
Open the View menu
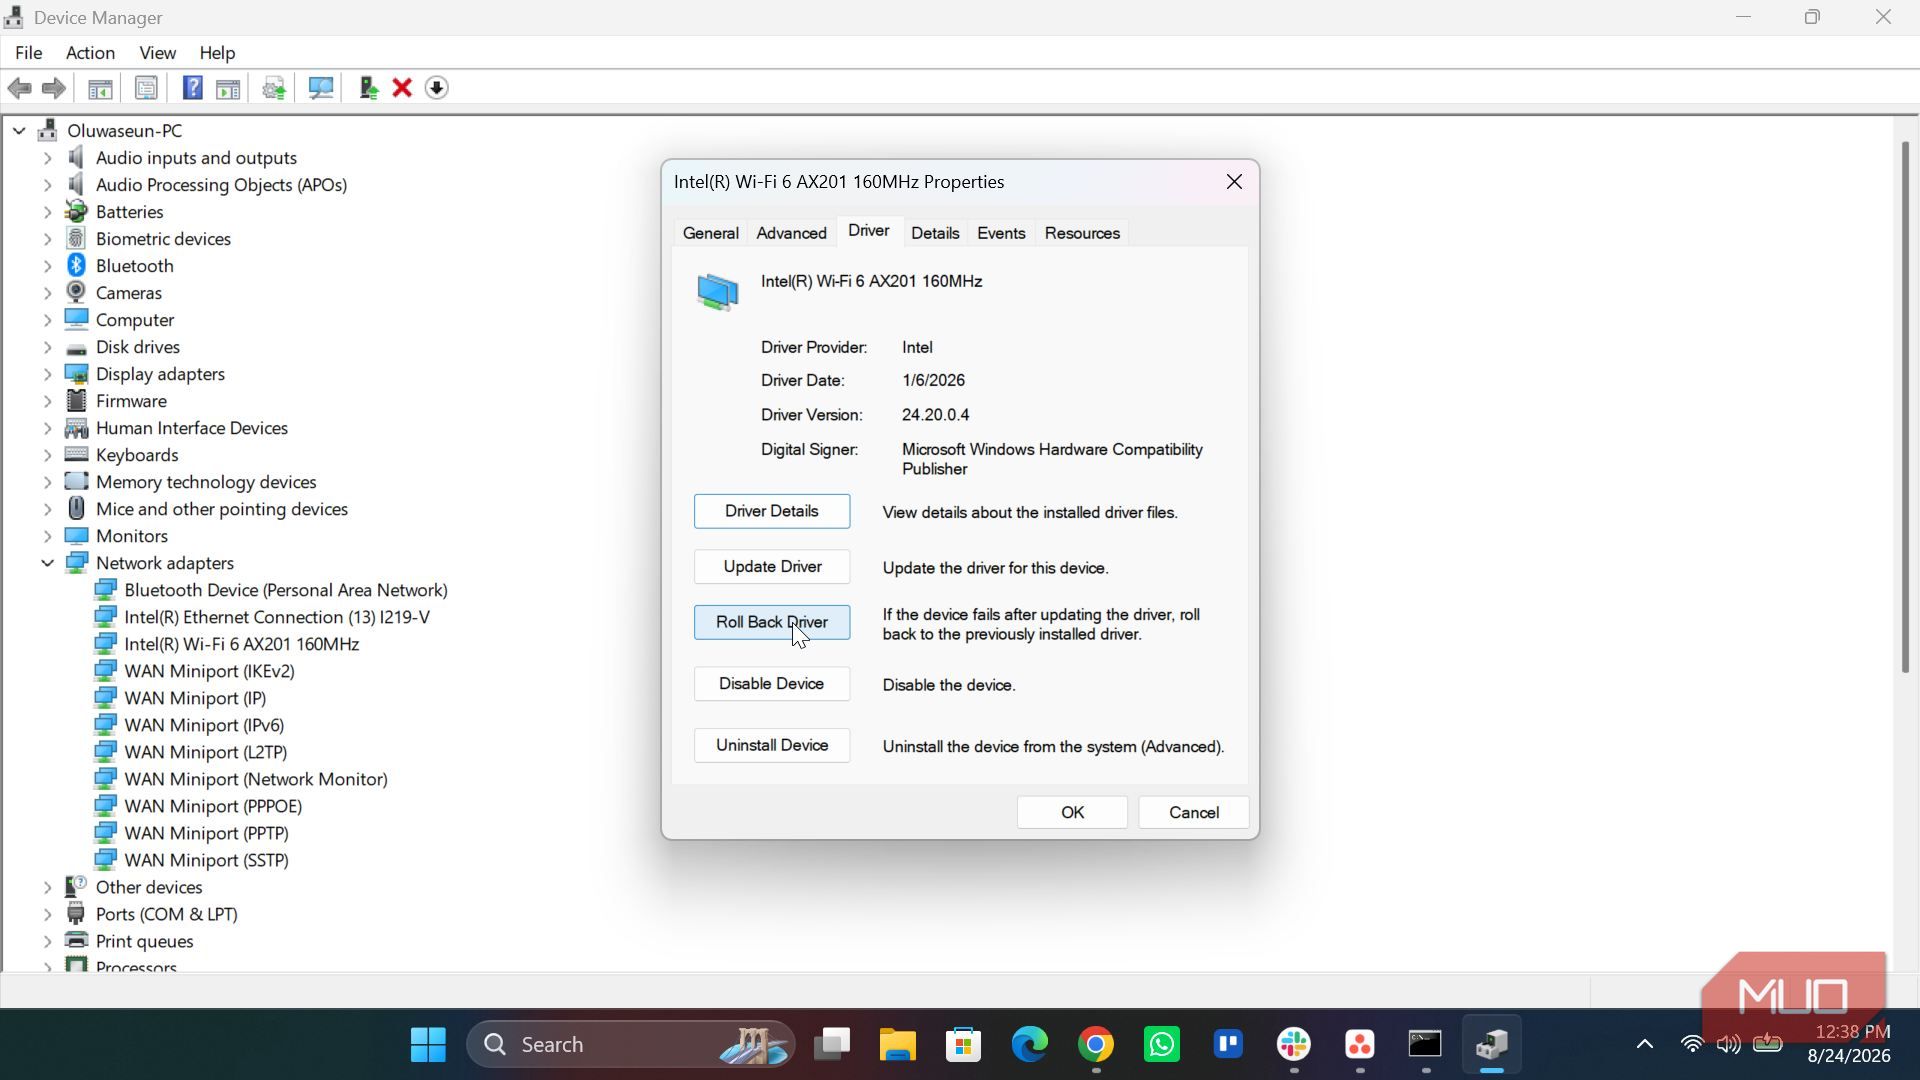pyautogui.click(x=157, y=52)
